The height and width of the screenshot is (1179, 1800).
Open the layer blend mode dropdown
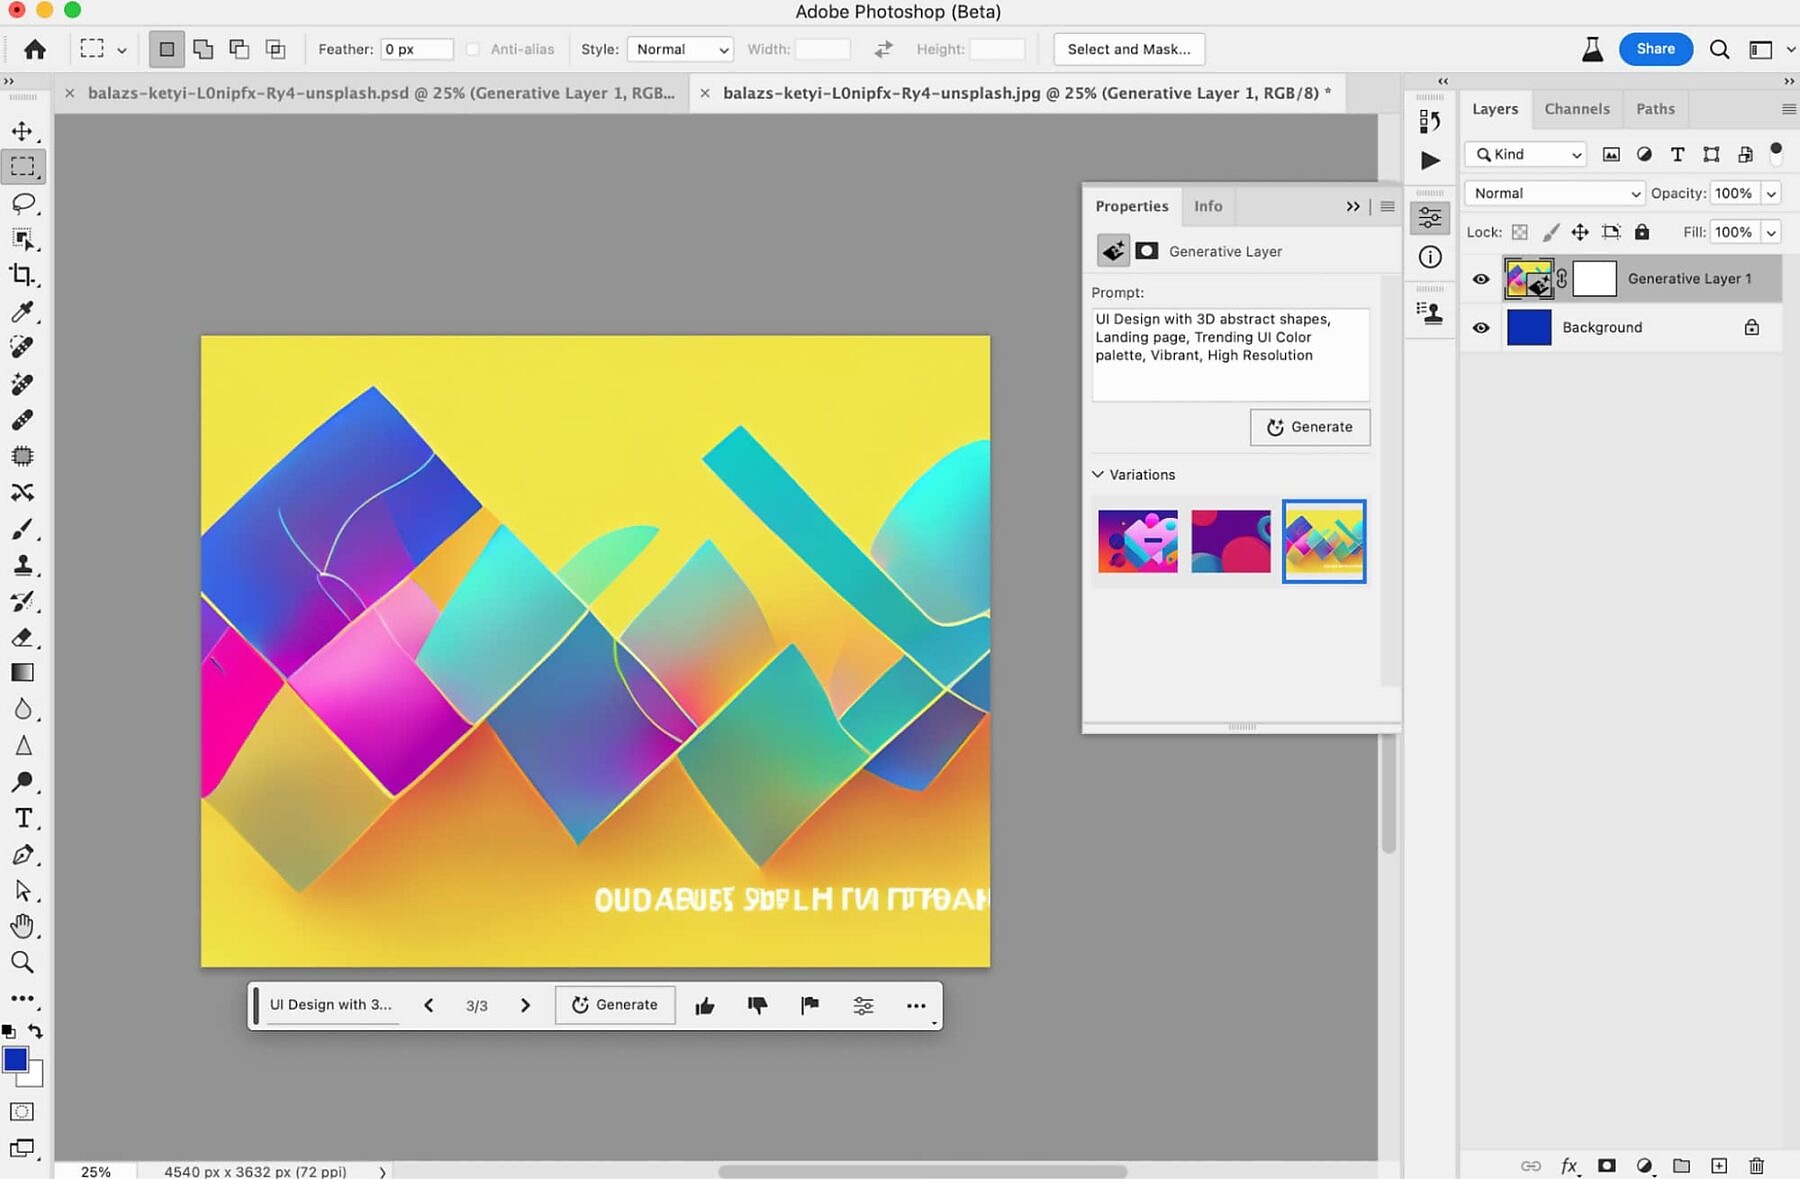point(1555,193)
